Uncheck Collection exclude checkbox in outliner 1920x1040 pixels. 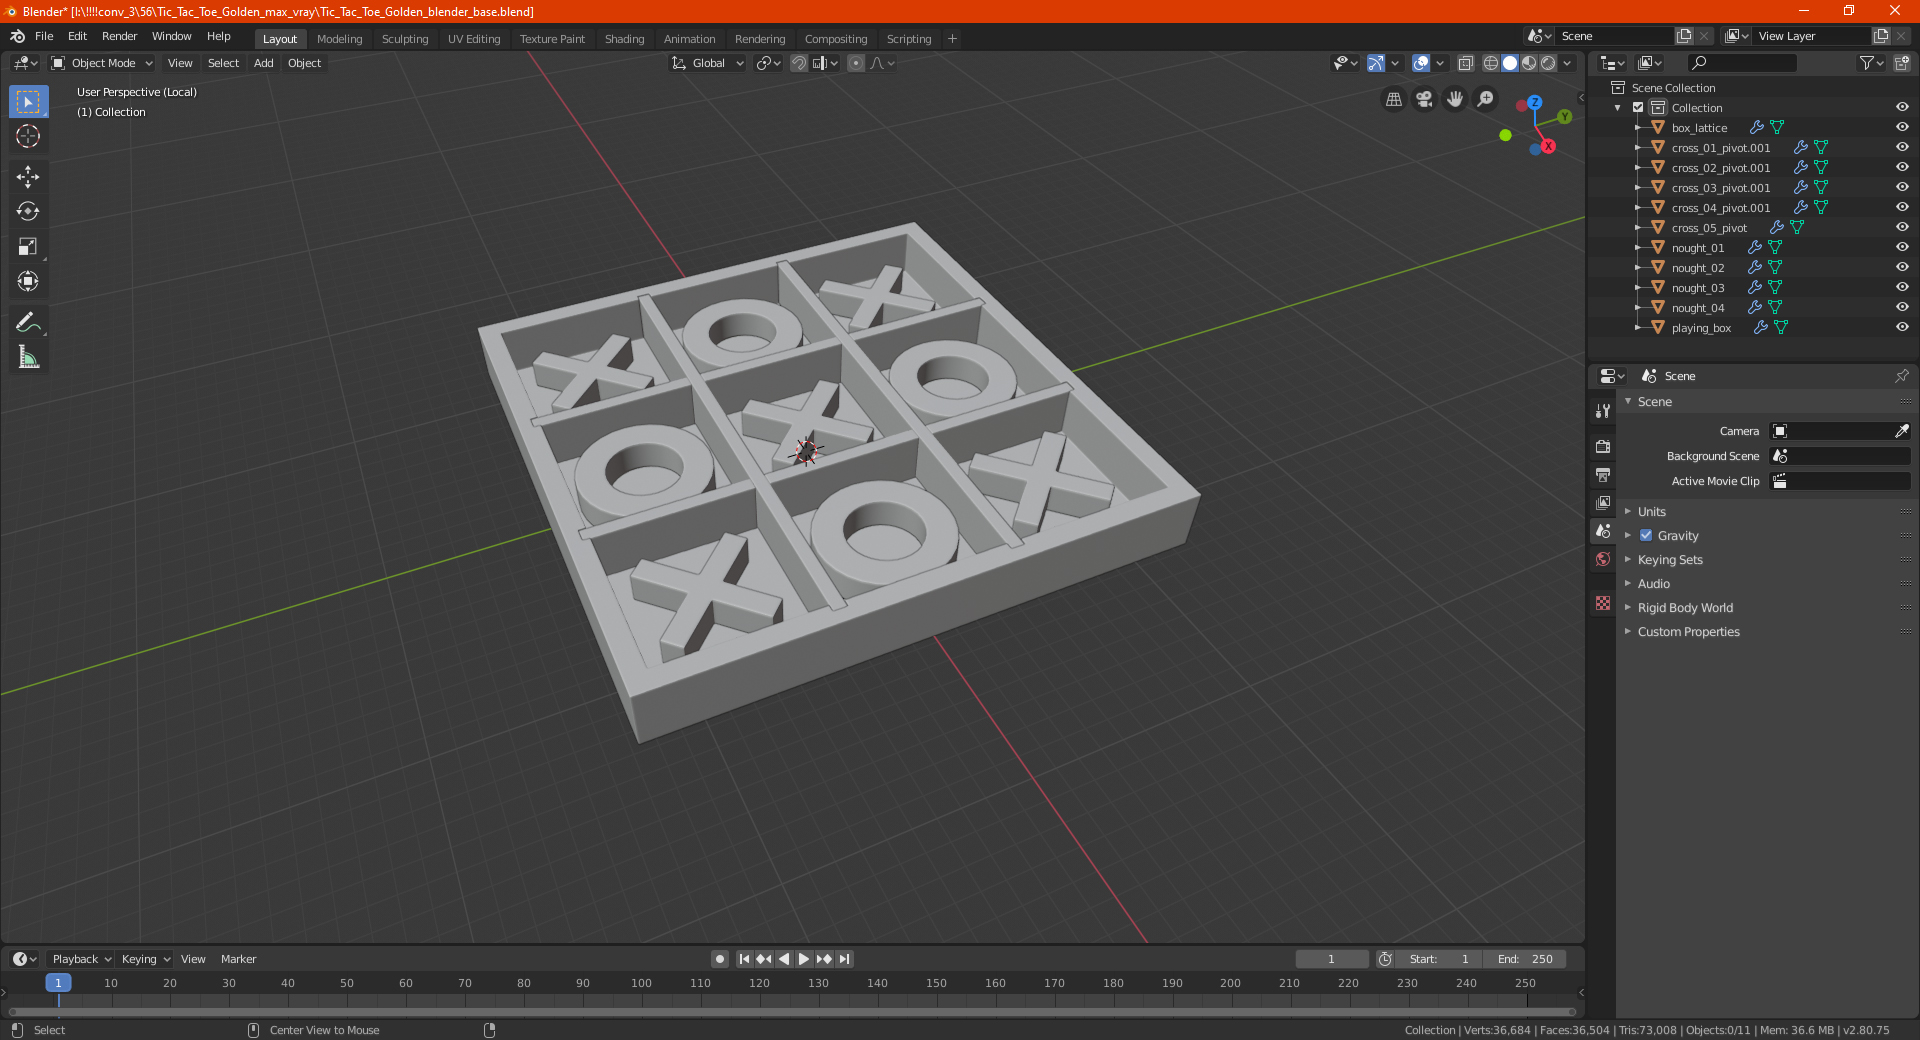coord(1638,107)
